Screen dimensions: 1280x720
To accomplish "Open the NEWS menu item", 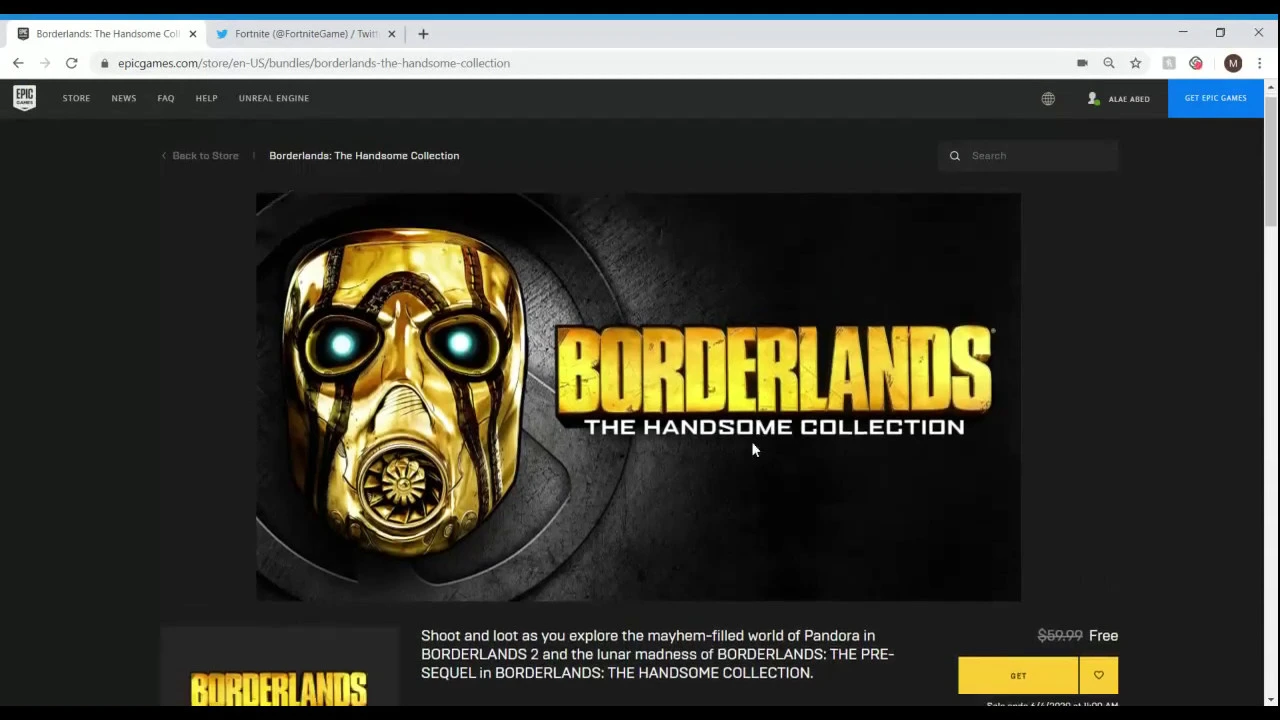I will [x=124, y=98].
